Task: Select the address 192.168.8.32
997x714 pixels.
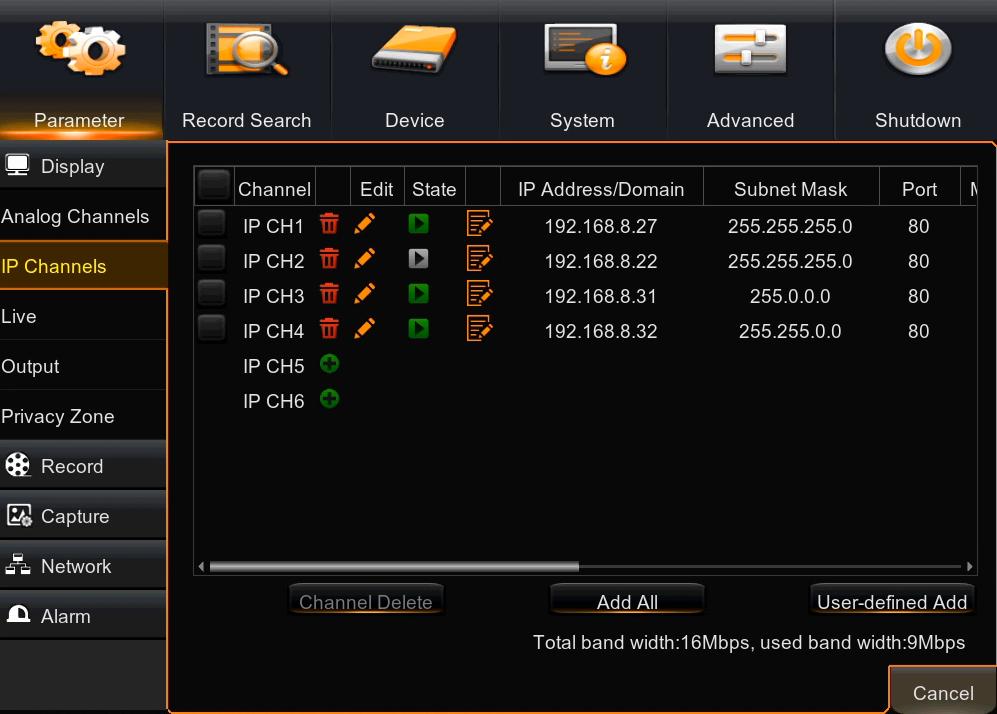Action: pyautogui.click(x=601, y=331)
